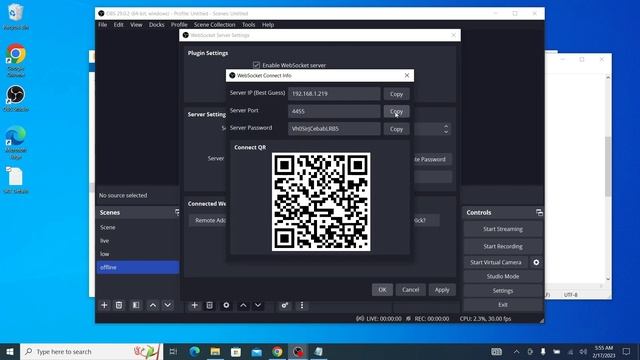Undock the Scenes panel icon

pyautogui.click(x=177, y=212)
